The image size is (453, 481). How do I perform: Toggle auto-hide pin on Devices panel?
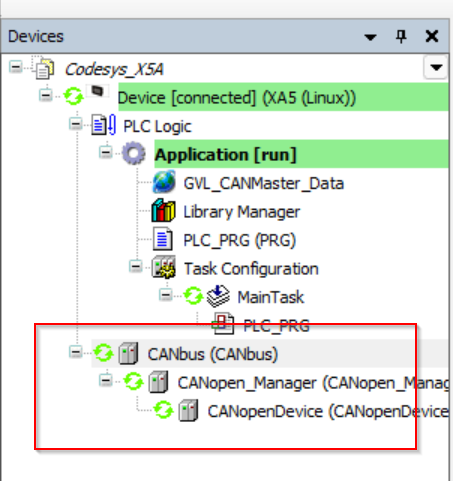(x=401, y=36)
